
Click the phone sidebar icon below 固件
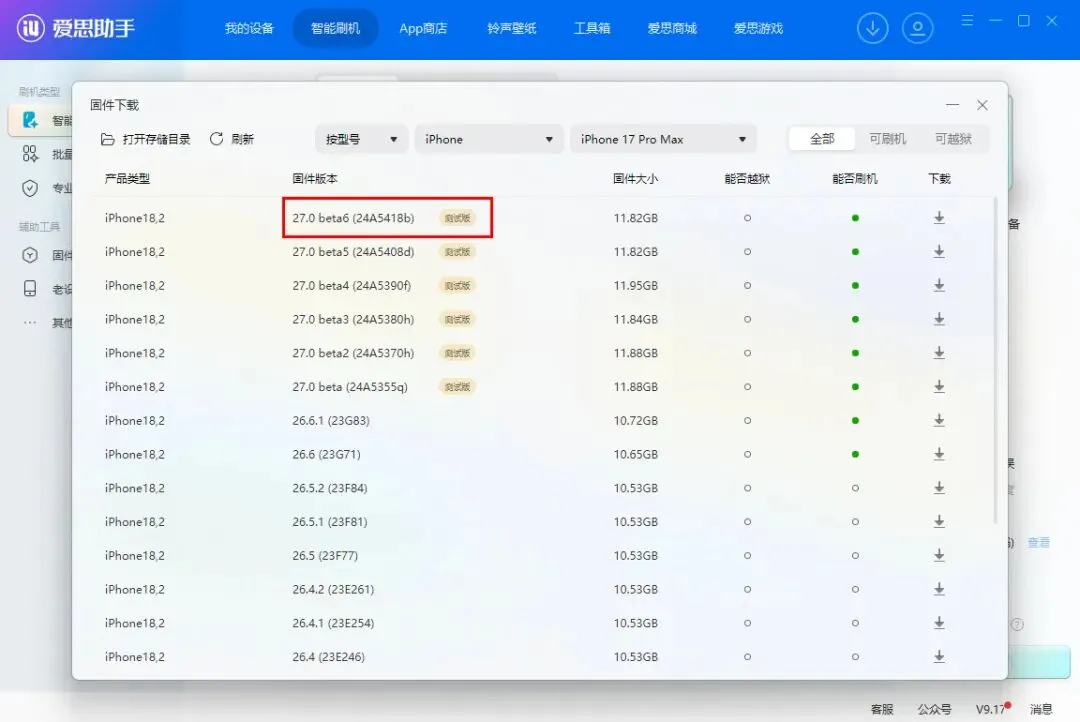(x=30, y=289)
